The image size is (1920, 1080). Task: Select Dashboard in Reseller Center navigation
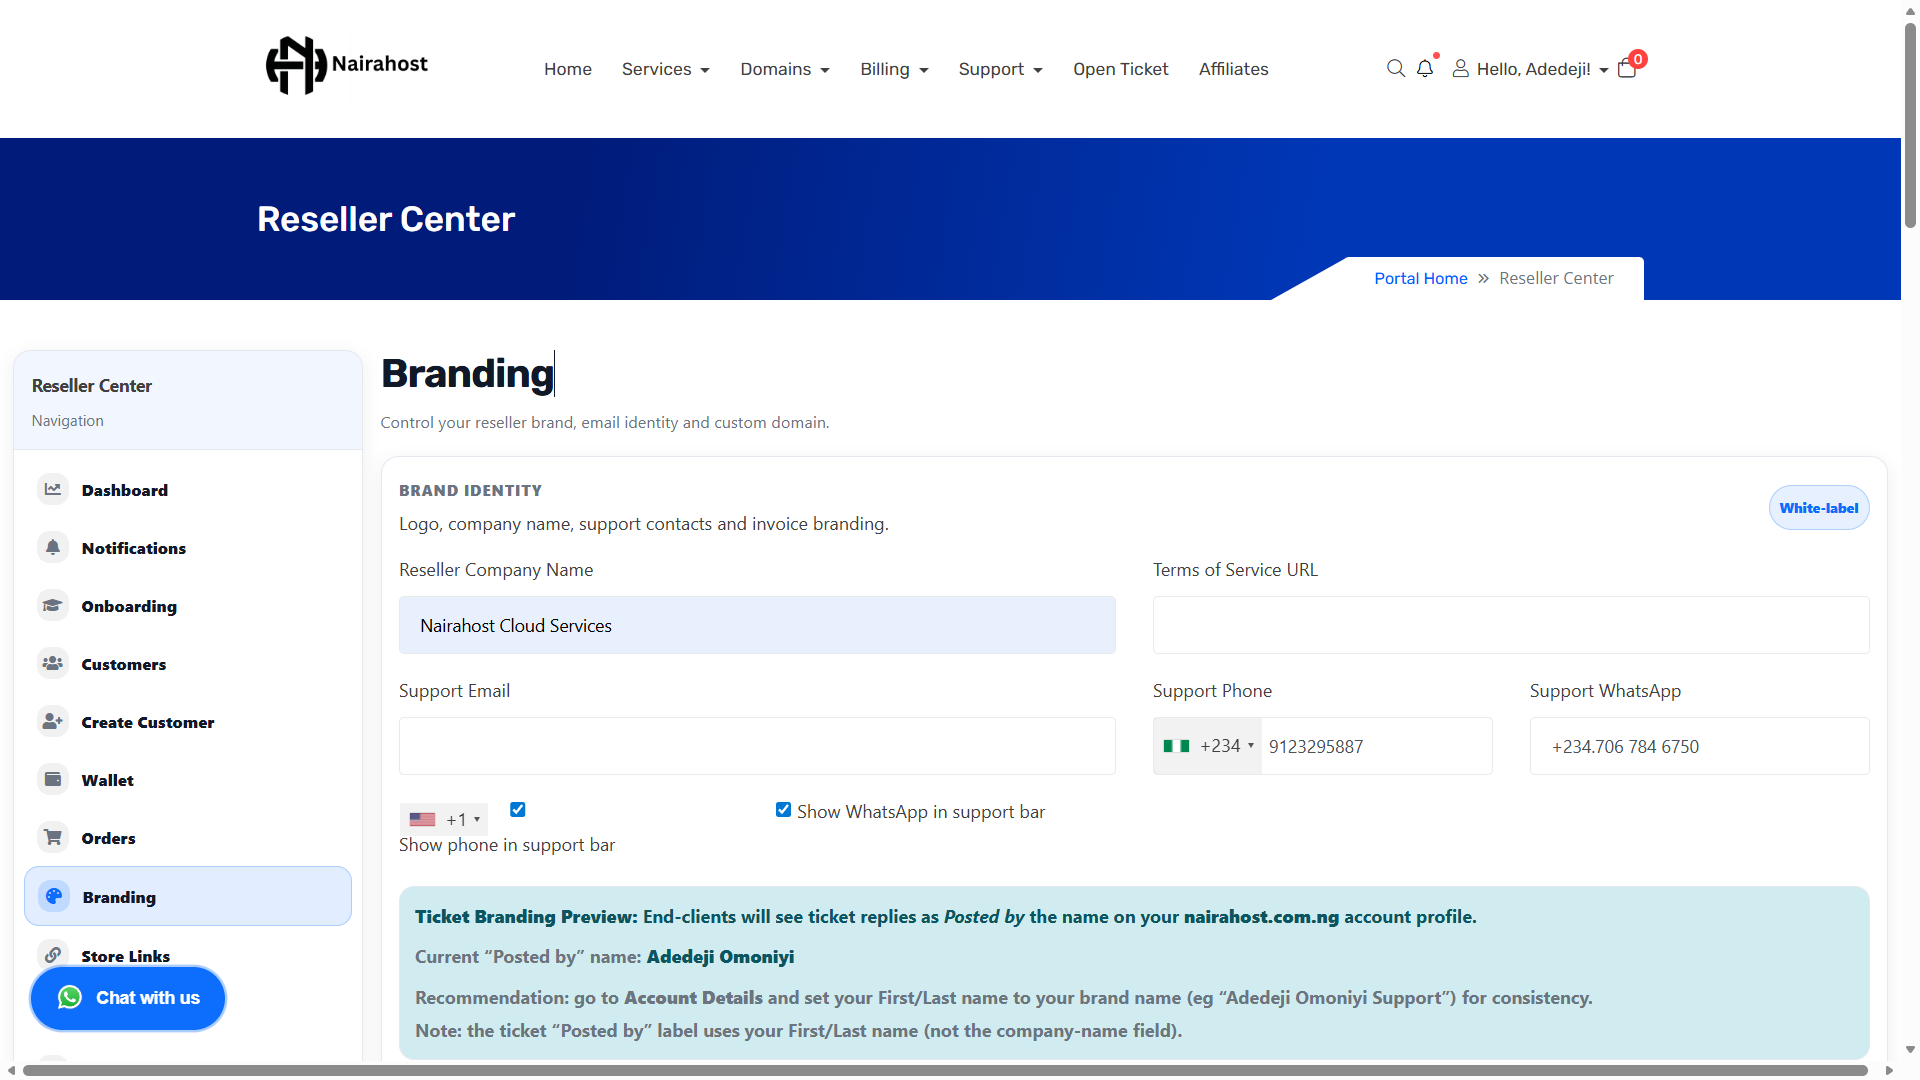tap(188, 490)
